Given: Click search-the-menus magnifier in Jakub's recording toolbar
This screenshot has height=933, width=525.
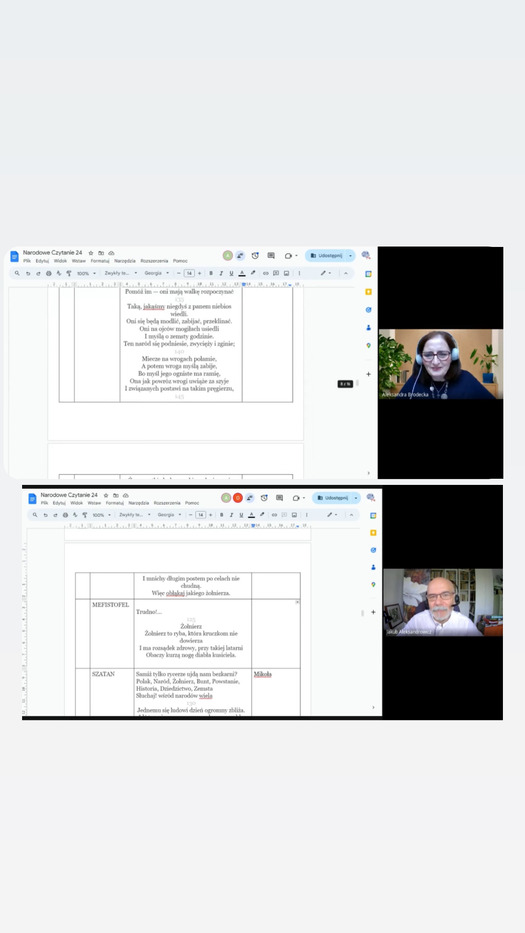Looking at the screenshot, I should pyautogui.click(x=35, y=515).
